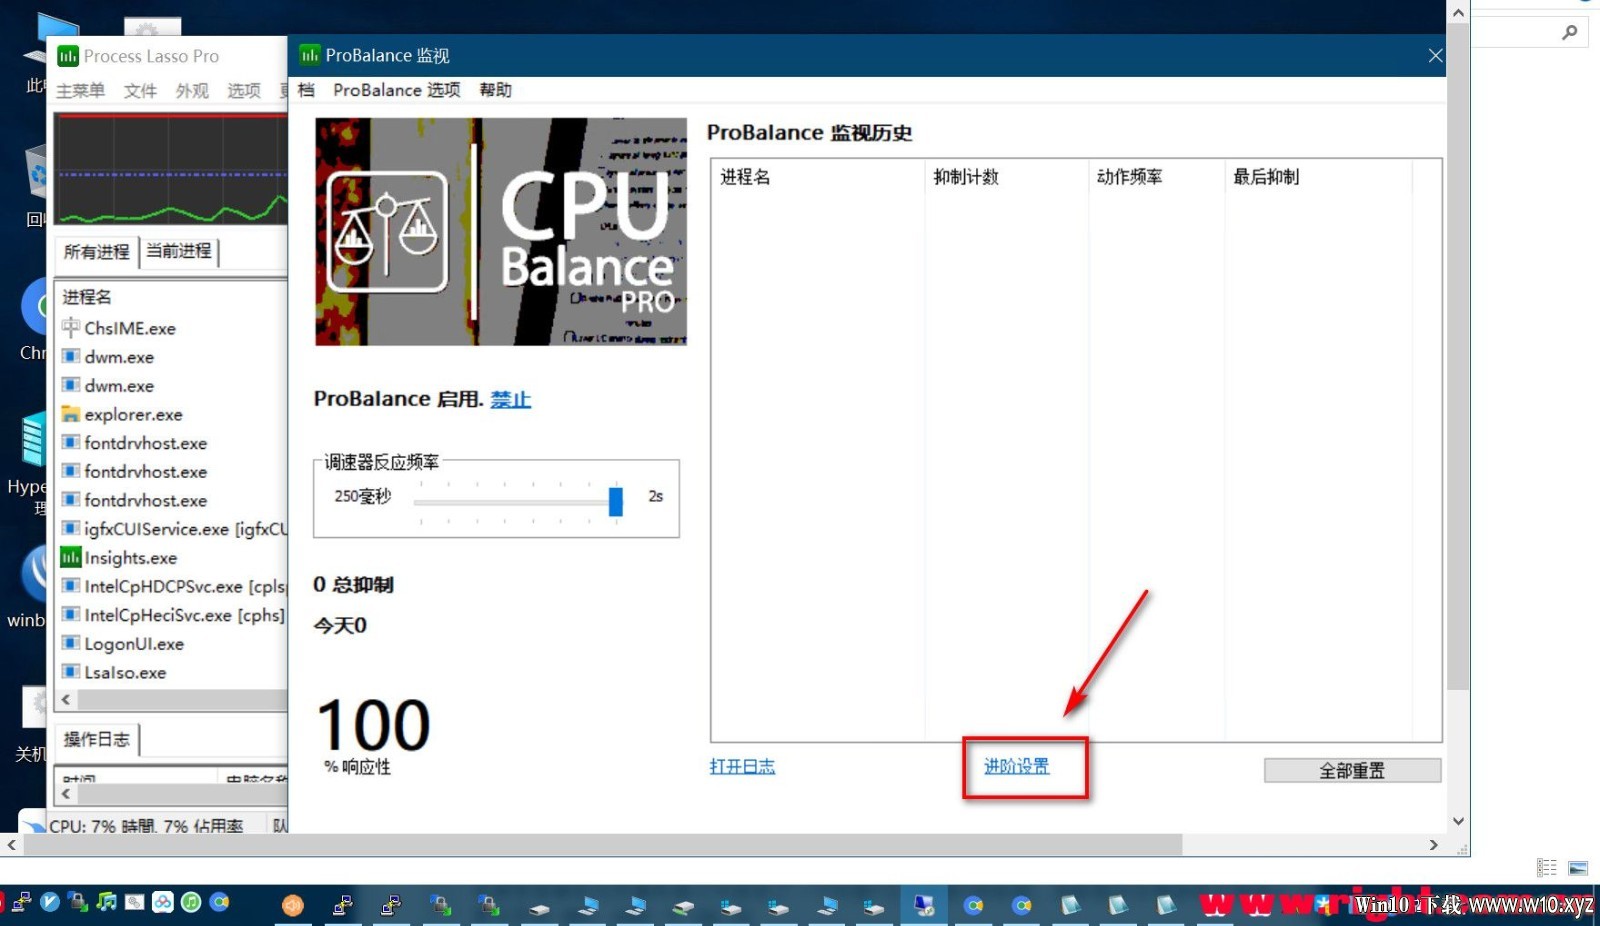
Task: Click the igfxCUIService.exe process icon
Action: (x=70, y=528)
